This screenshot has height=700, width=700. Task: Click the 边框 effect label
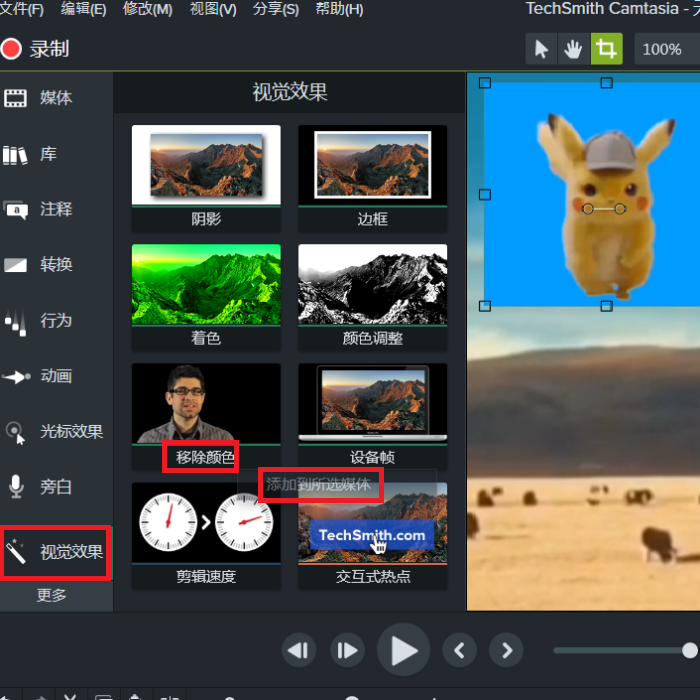pos(373,219)
